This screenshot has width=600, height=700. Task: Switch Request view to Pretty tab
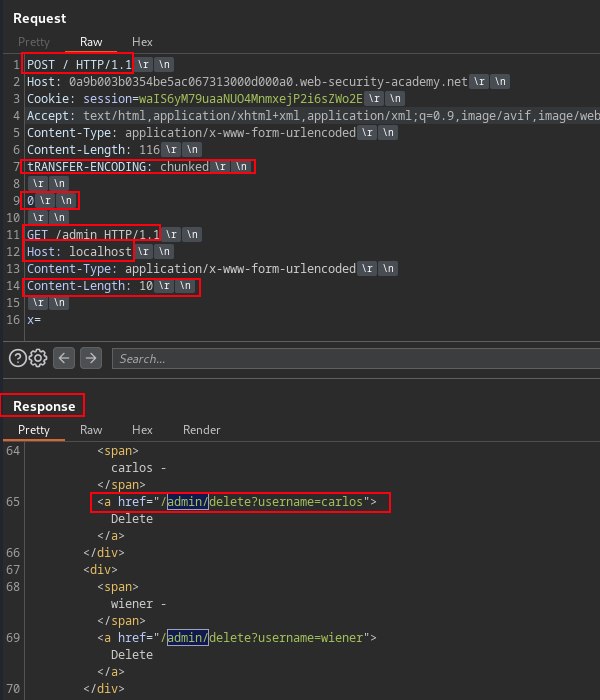(x=34, y=42)
